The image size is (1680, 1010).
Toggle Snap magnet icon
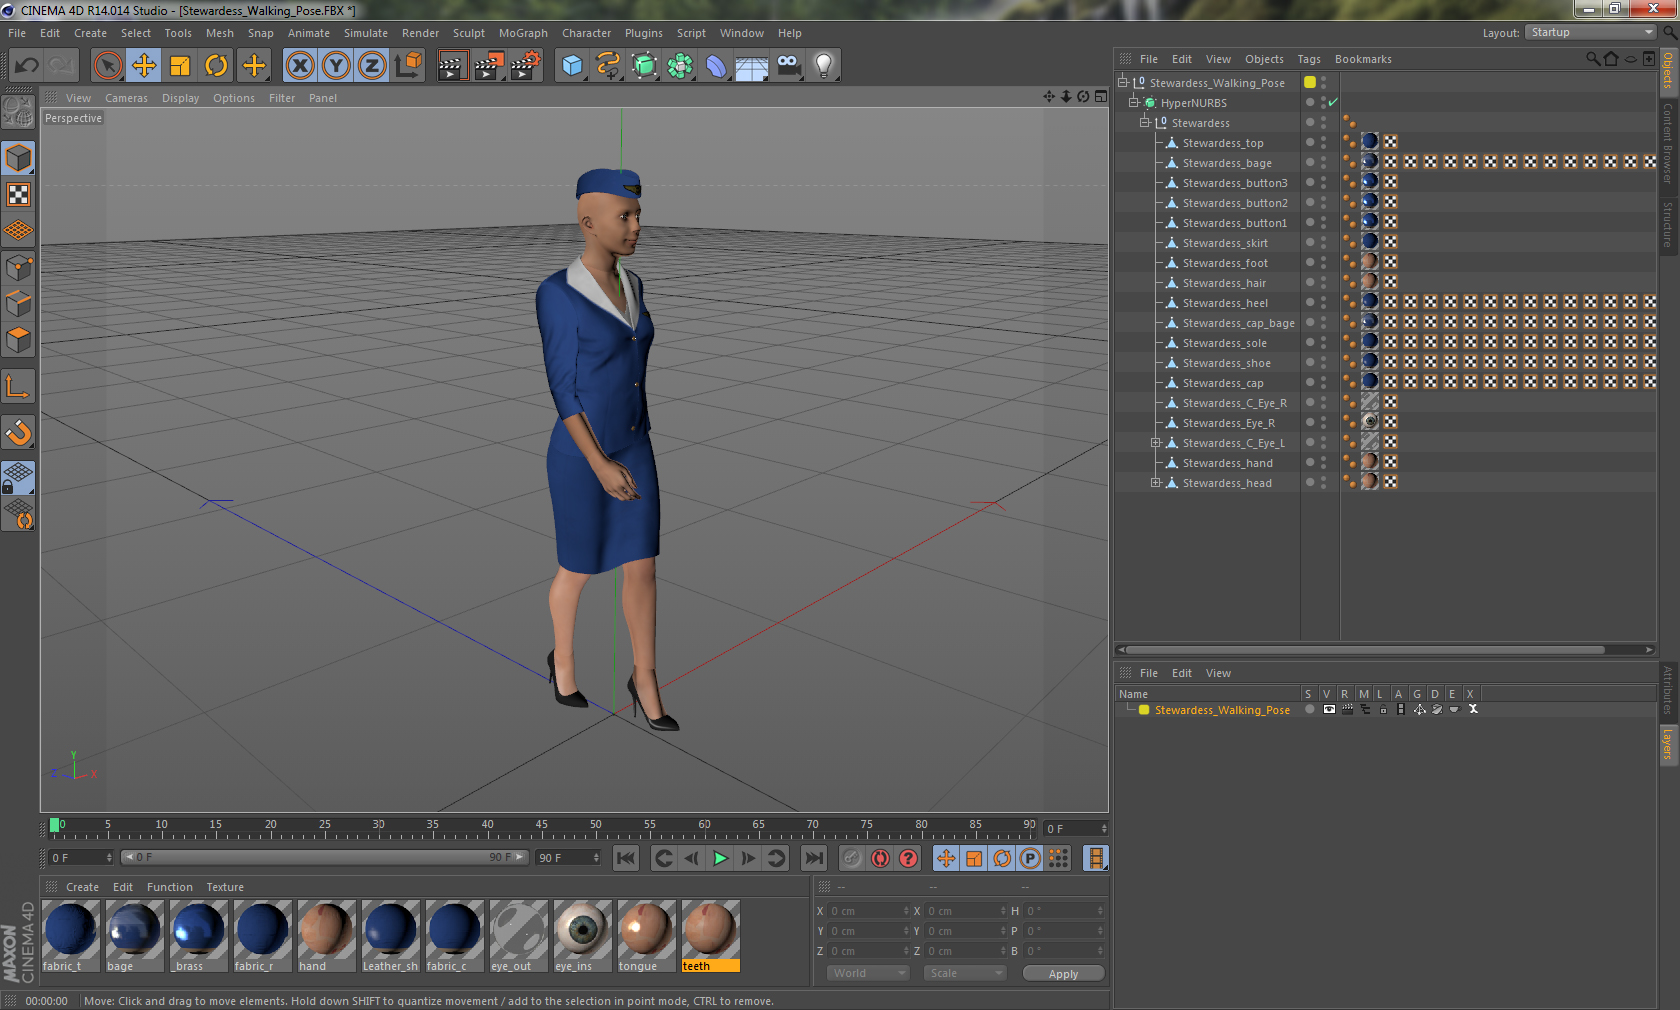[18, 432]
